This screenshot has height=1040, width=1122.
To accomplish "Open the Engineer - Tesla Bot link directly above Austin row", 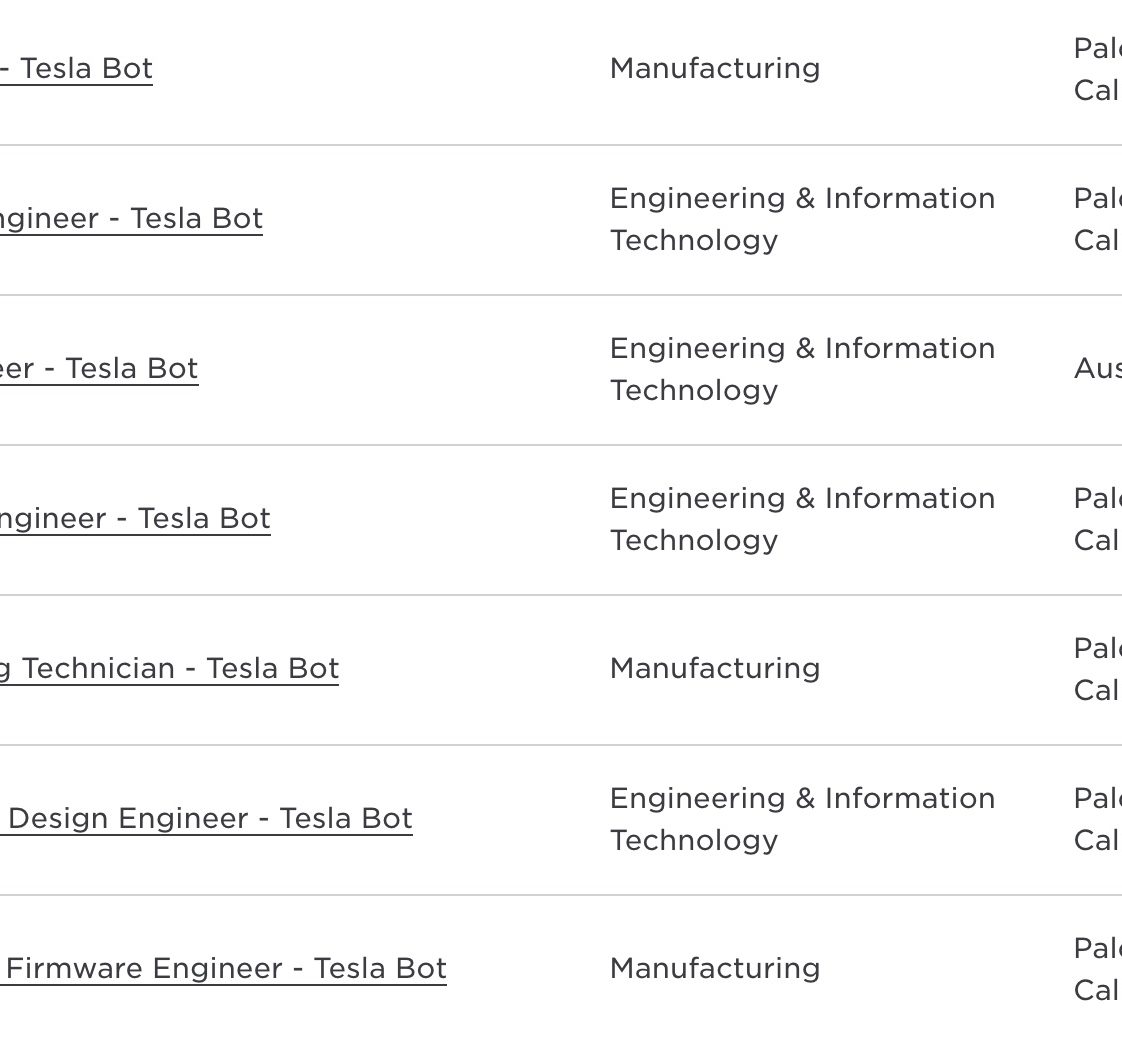I will tap(132, 218).
